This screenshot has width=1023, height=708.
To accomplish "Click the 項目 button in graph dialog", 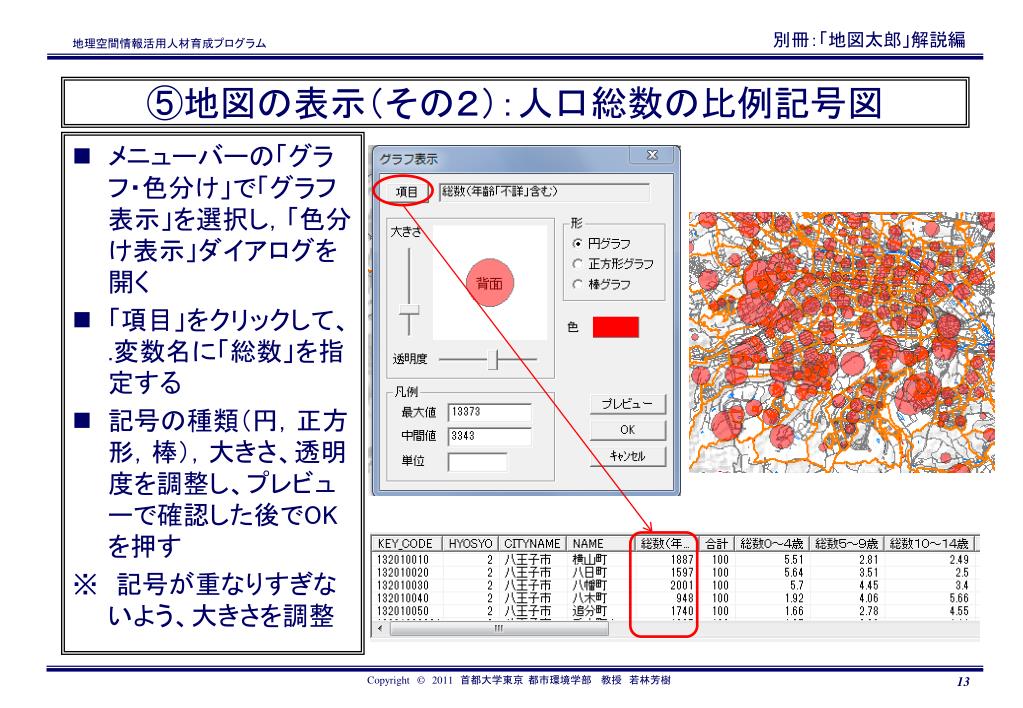I will [x=406, y=191].
